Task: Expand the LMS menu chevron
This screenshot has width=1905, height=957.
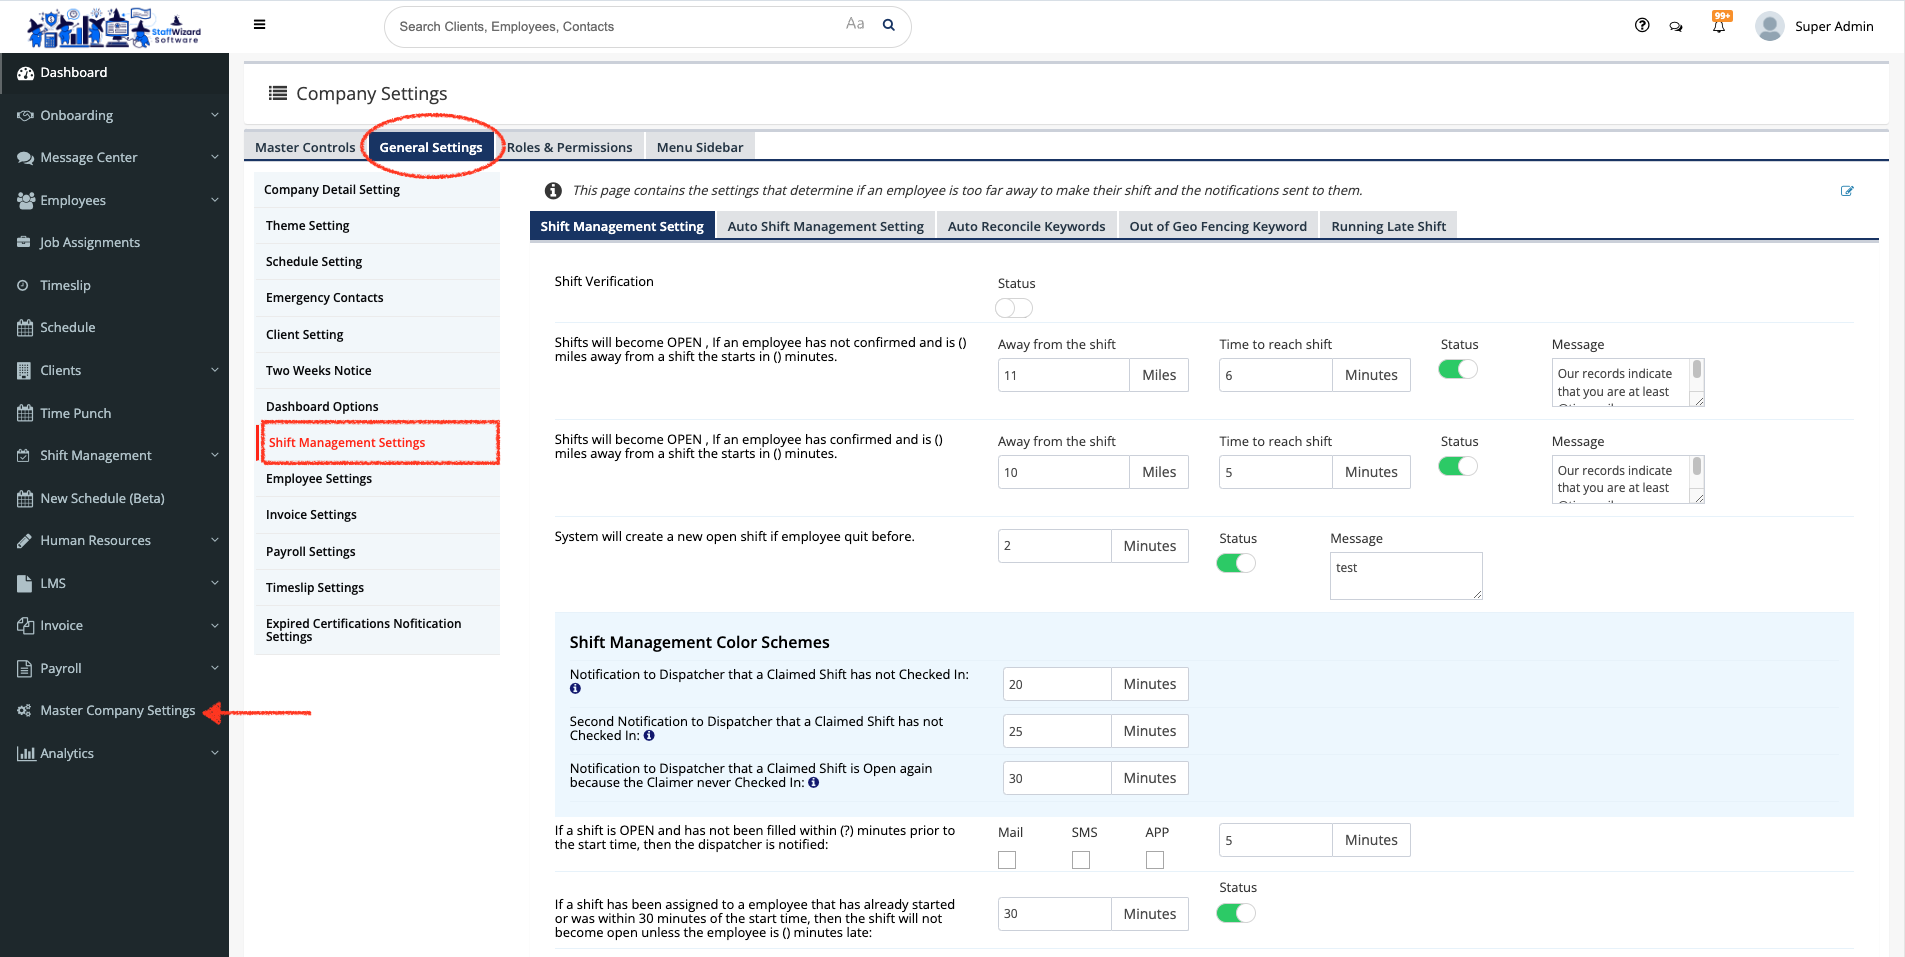Action: (214, 584)
